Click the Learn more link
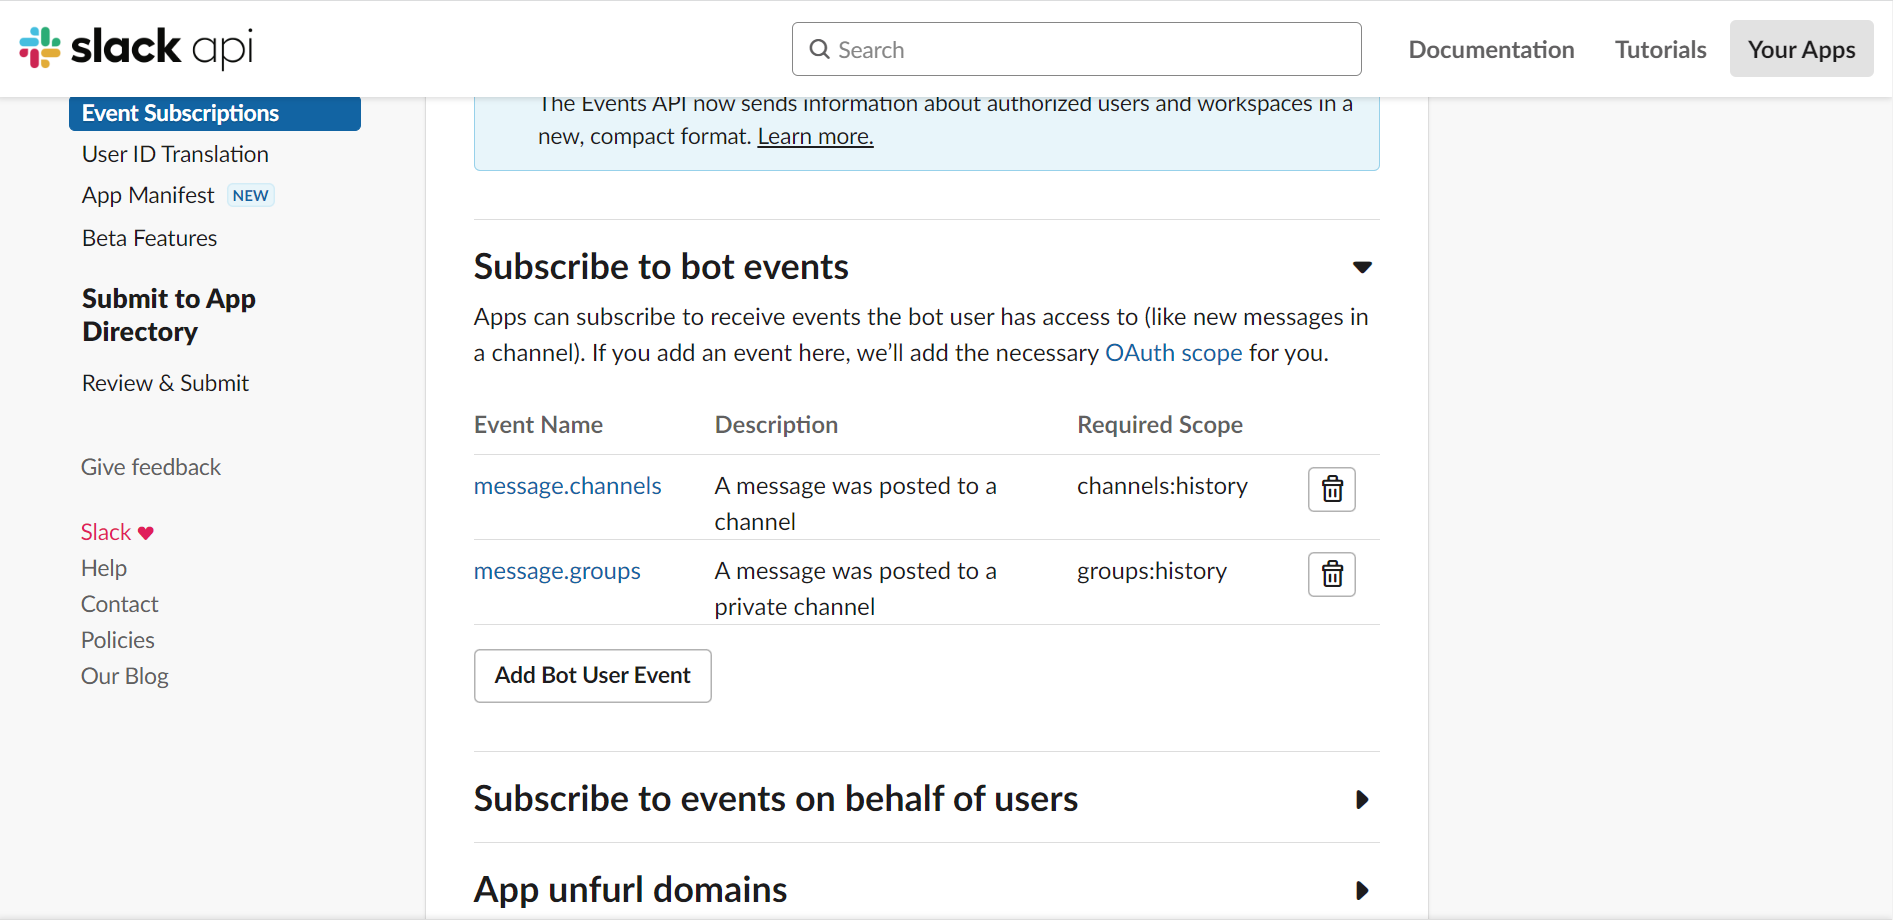1893x920 pixels. (815, 137)
